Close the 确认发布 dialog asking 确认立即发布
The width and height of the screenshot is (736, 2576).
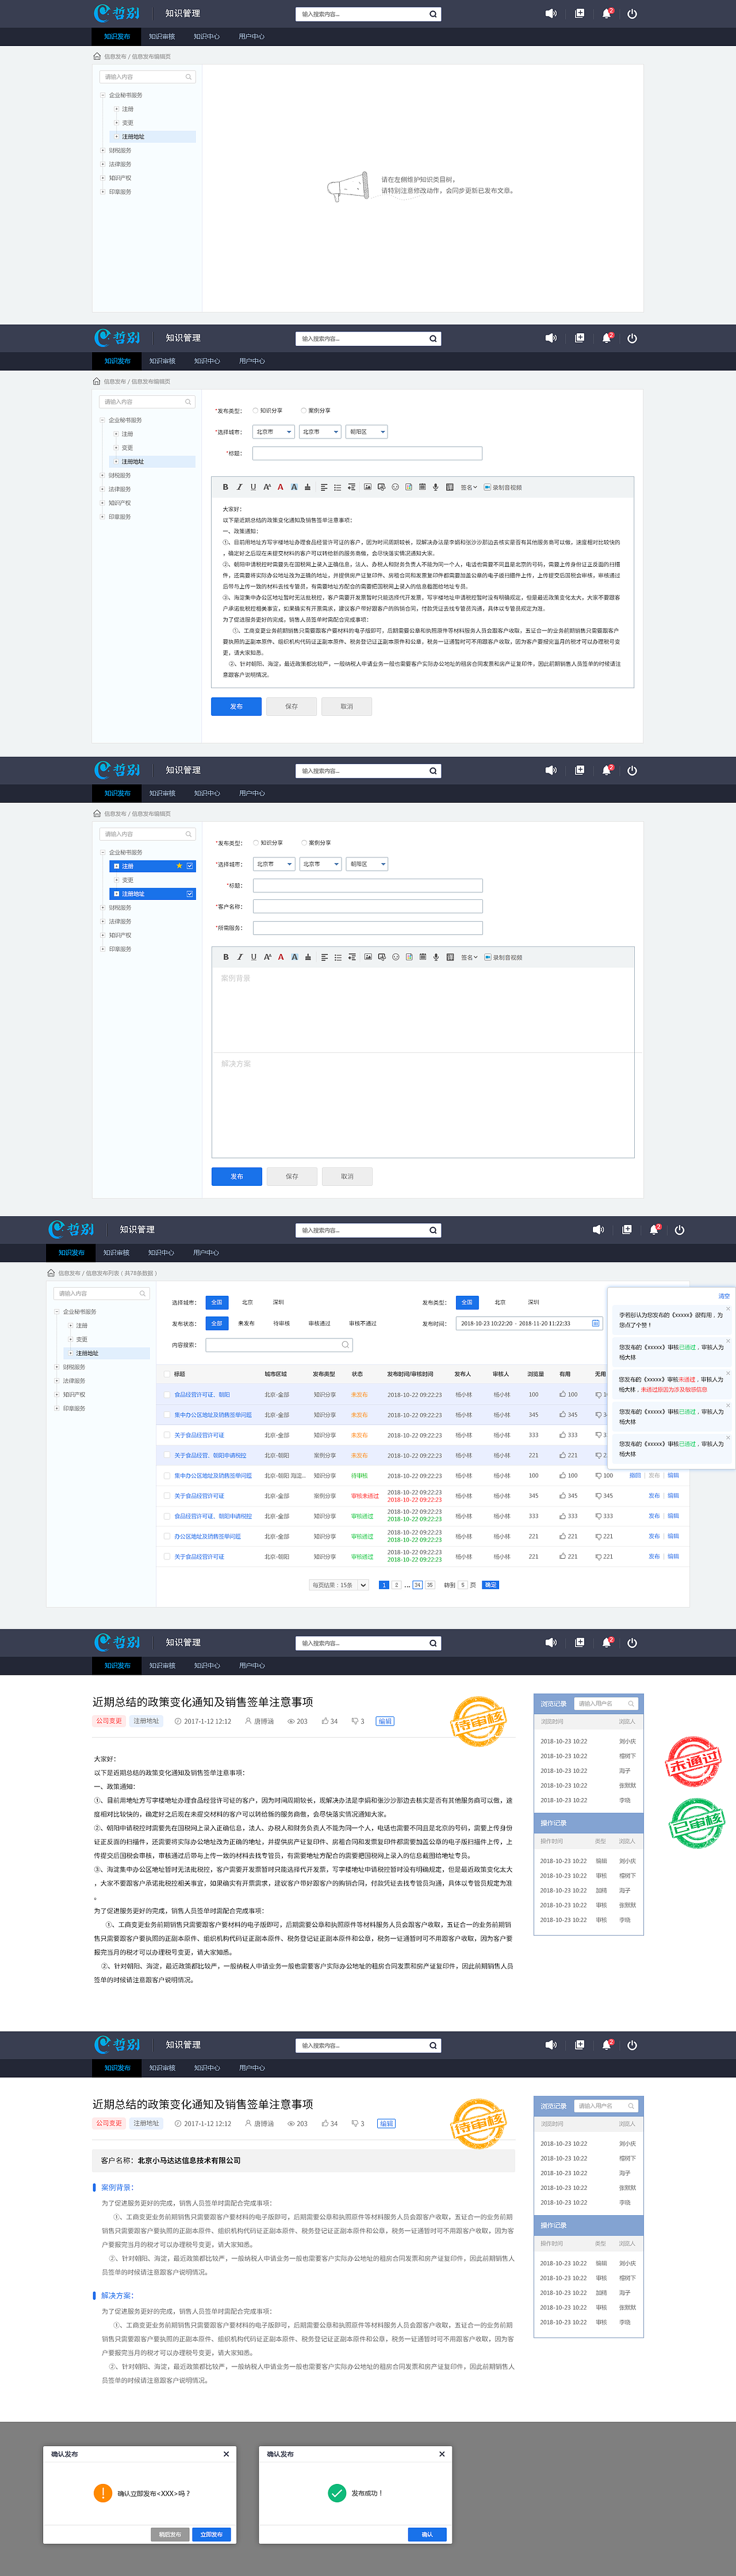coord(226,2454)
